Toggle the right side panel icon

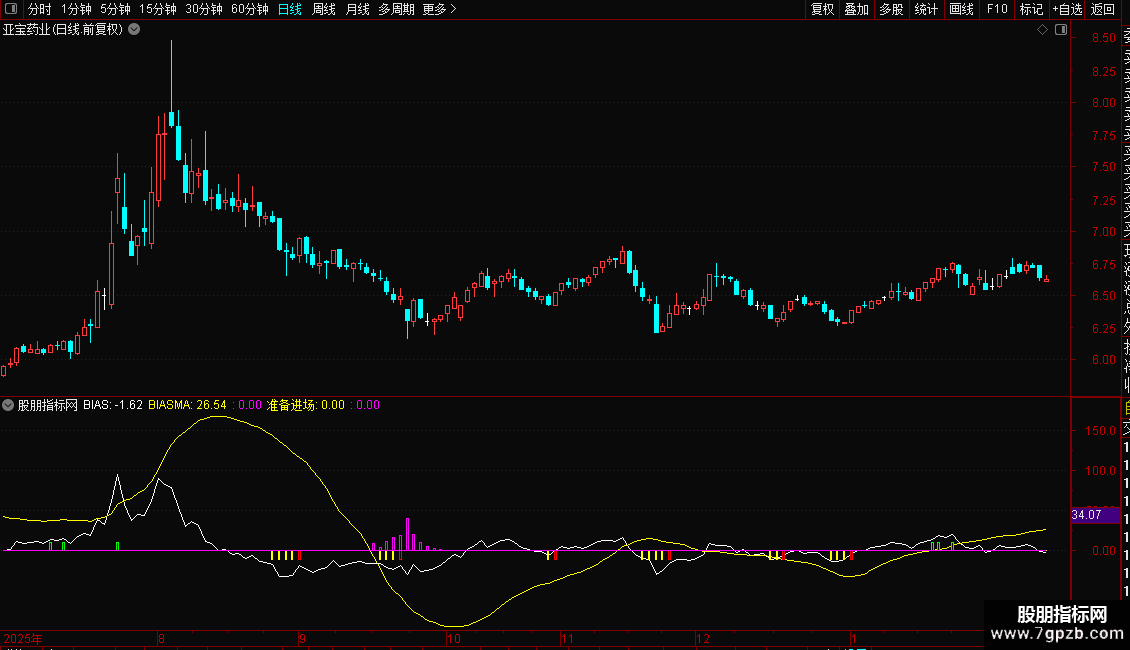tap(1061, 30)
